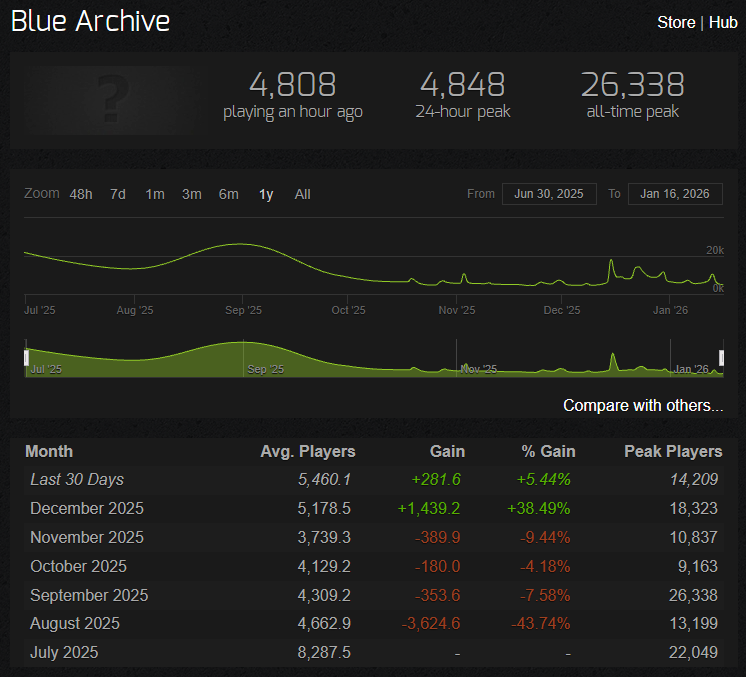Viewport: 746px width, 677px height.
Task: Open the Hub link
Action: tap(723, 22)
